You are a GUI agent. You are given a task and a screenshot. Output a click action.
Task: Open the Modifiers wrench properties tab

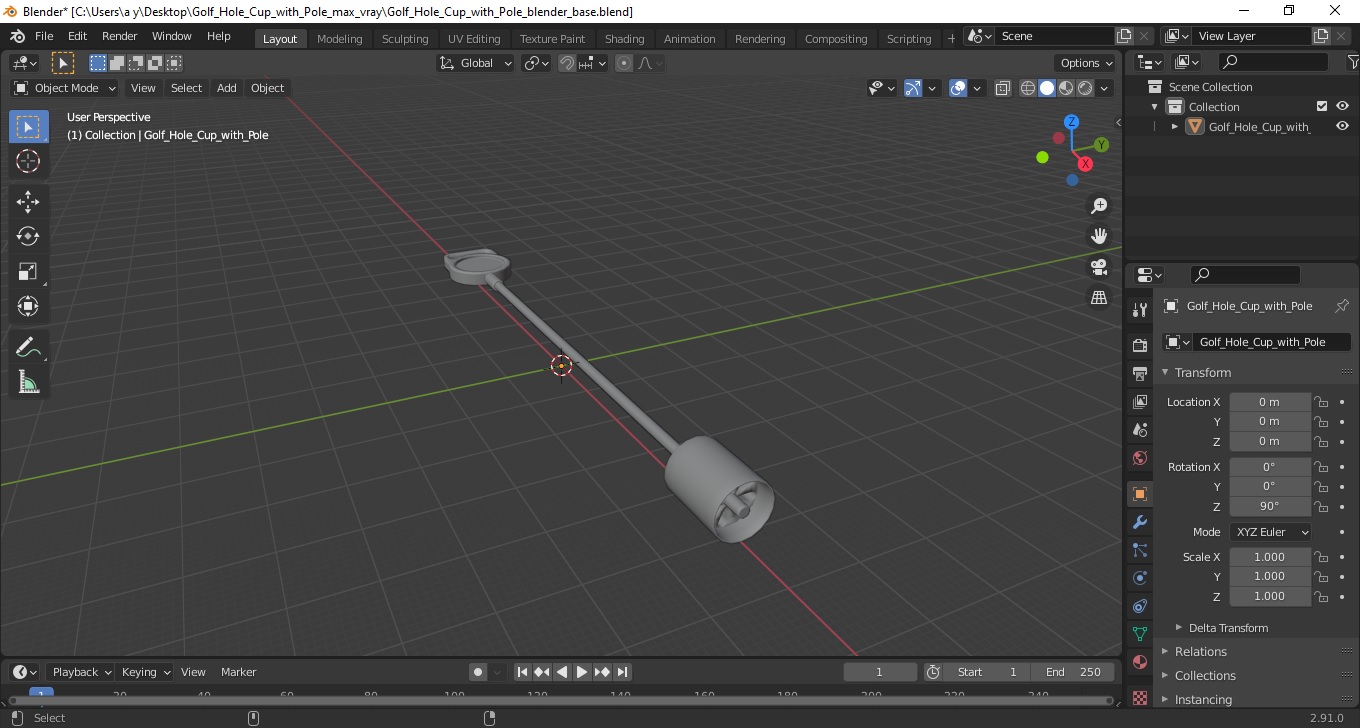click(1139, 522)
